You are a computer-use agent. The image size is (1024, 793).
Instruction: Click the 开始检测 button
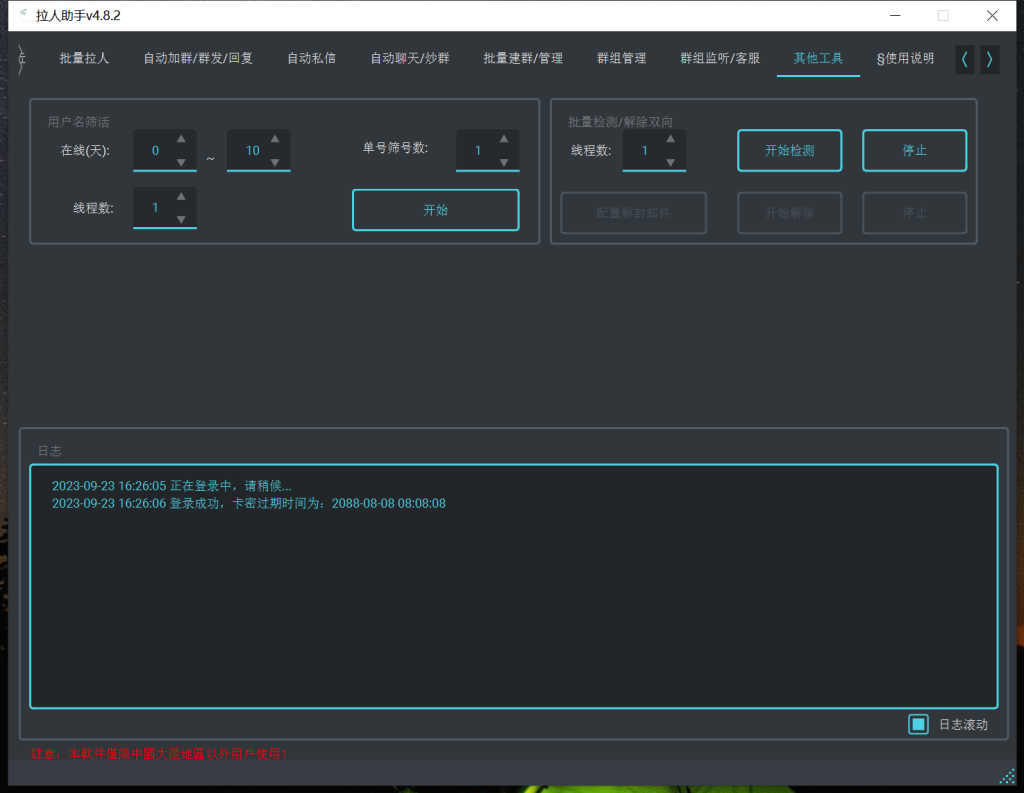click(x=790, y=151)
